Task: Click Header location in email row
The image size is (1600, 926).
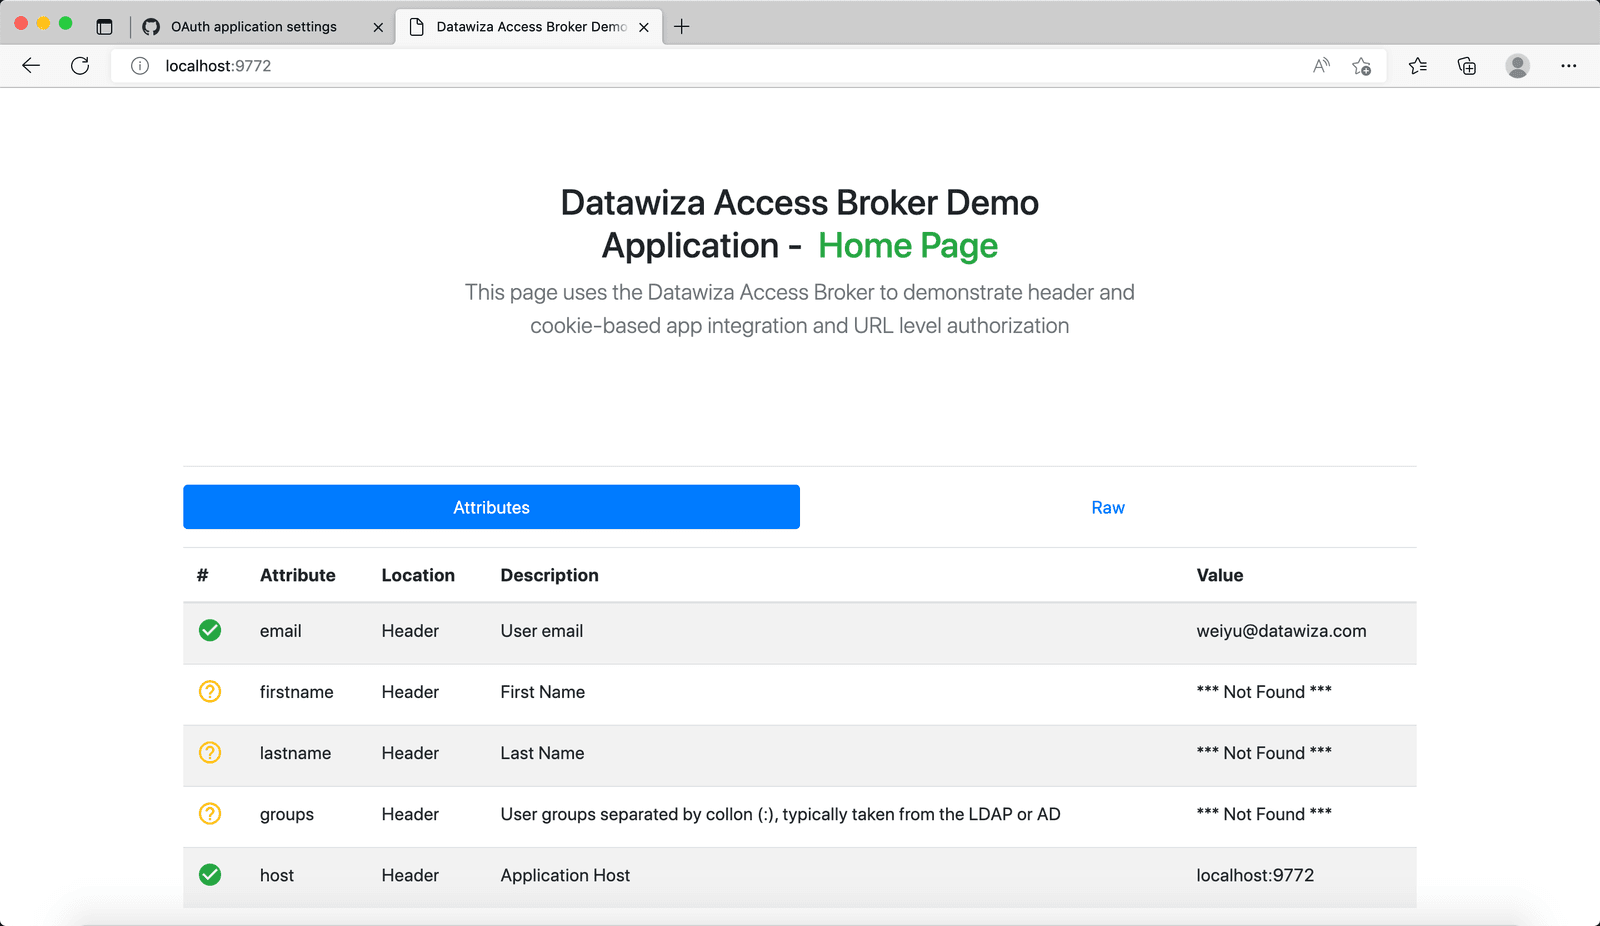Action: 410,631
